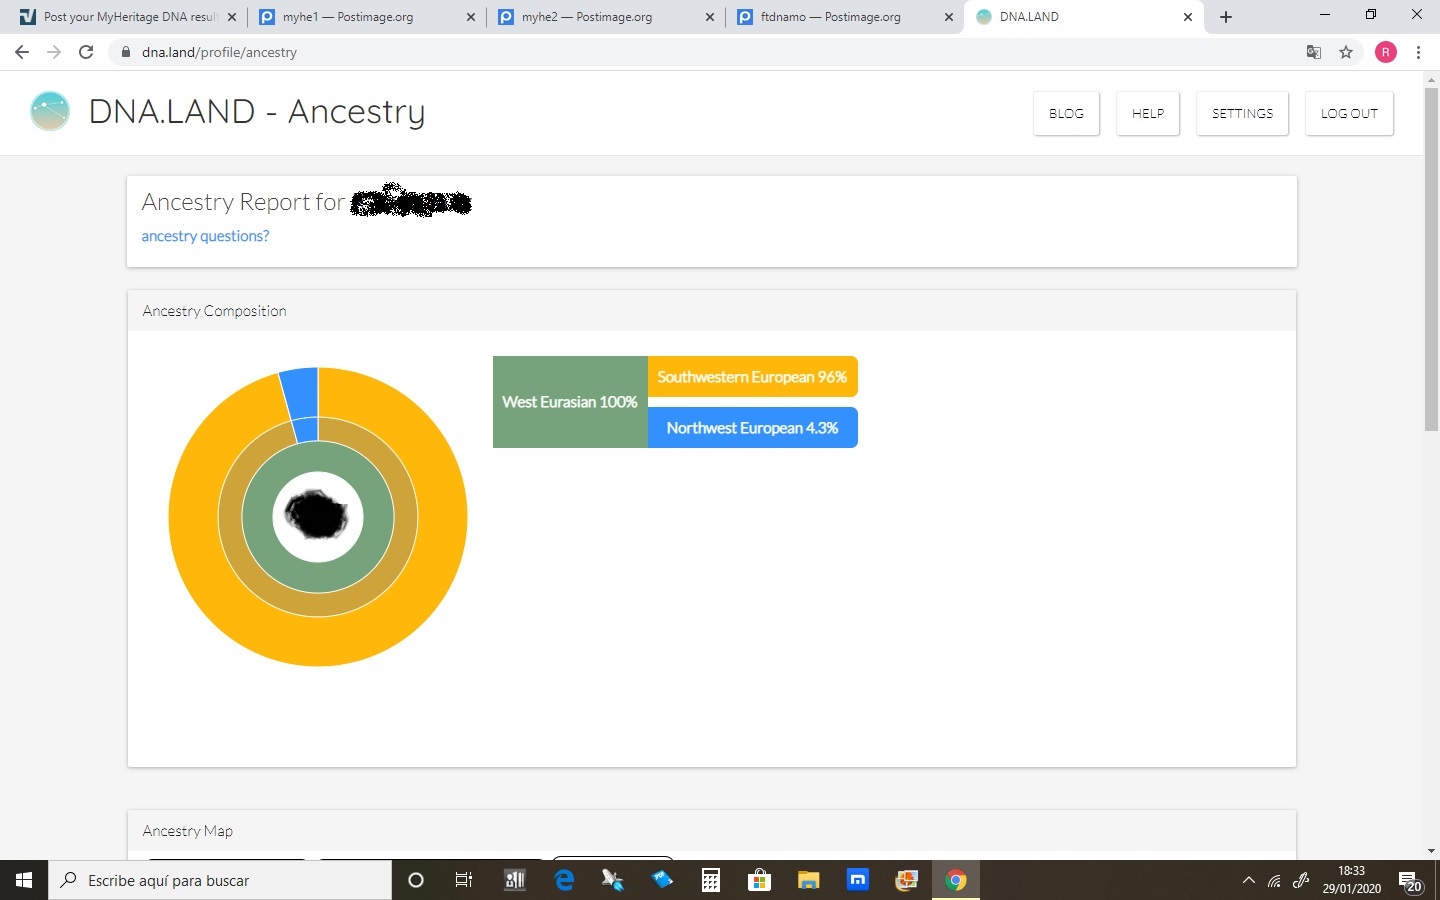Switch to the myhe1 — Postimage.org tab
Screen dimensions: 1440x900
(x=365, y=17)
